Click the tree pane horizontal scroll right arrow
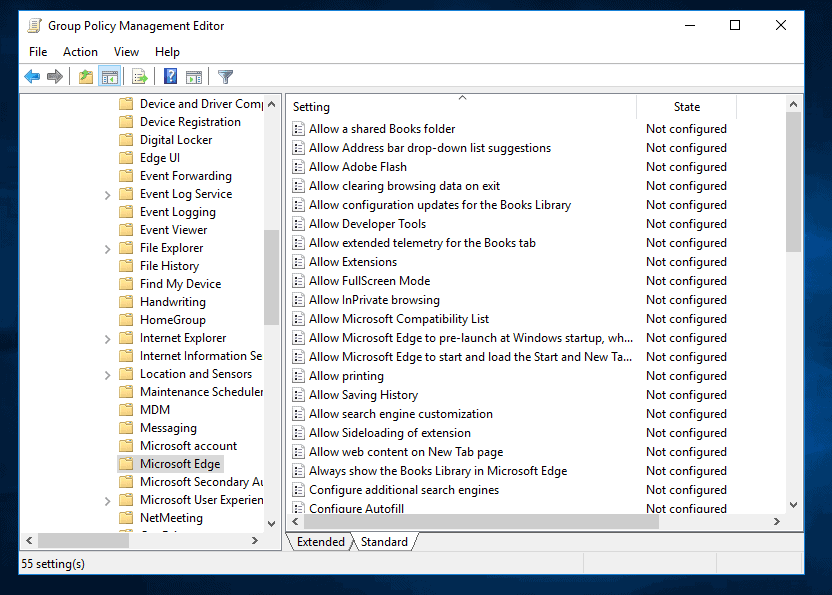 255,540
